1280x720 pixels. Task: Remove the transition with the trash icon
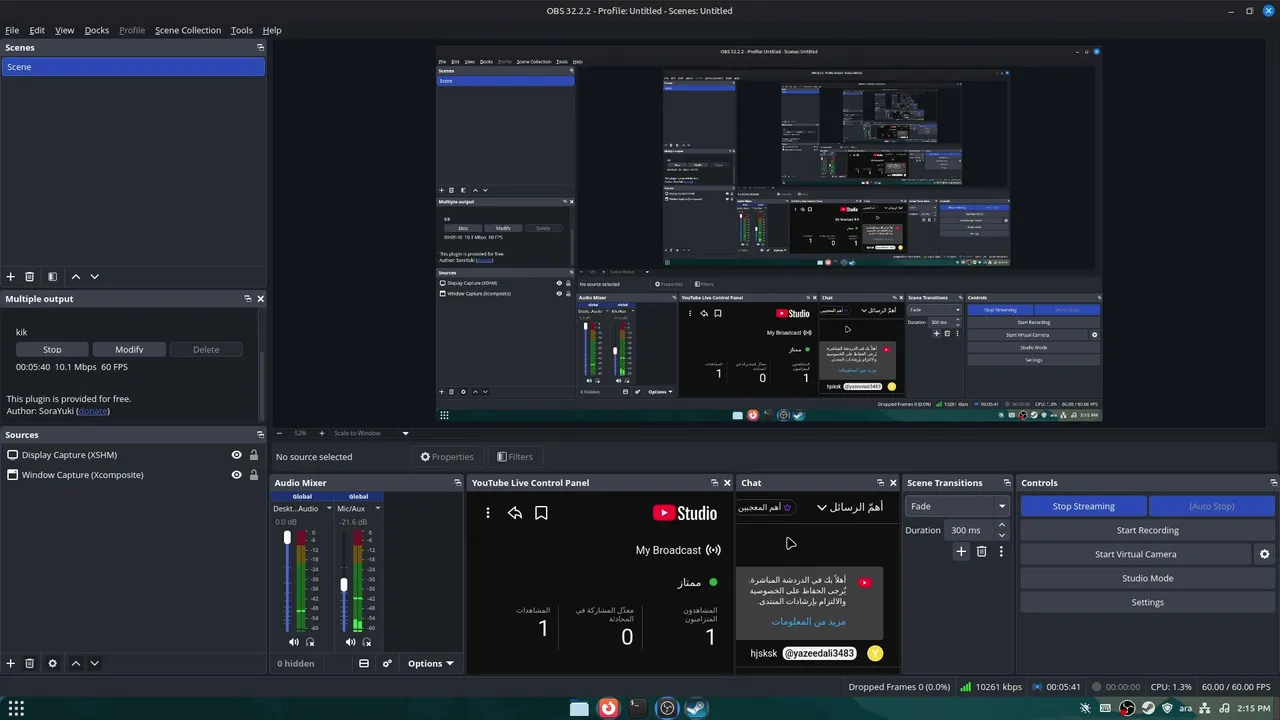pos(981,551)
